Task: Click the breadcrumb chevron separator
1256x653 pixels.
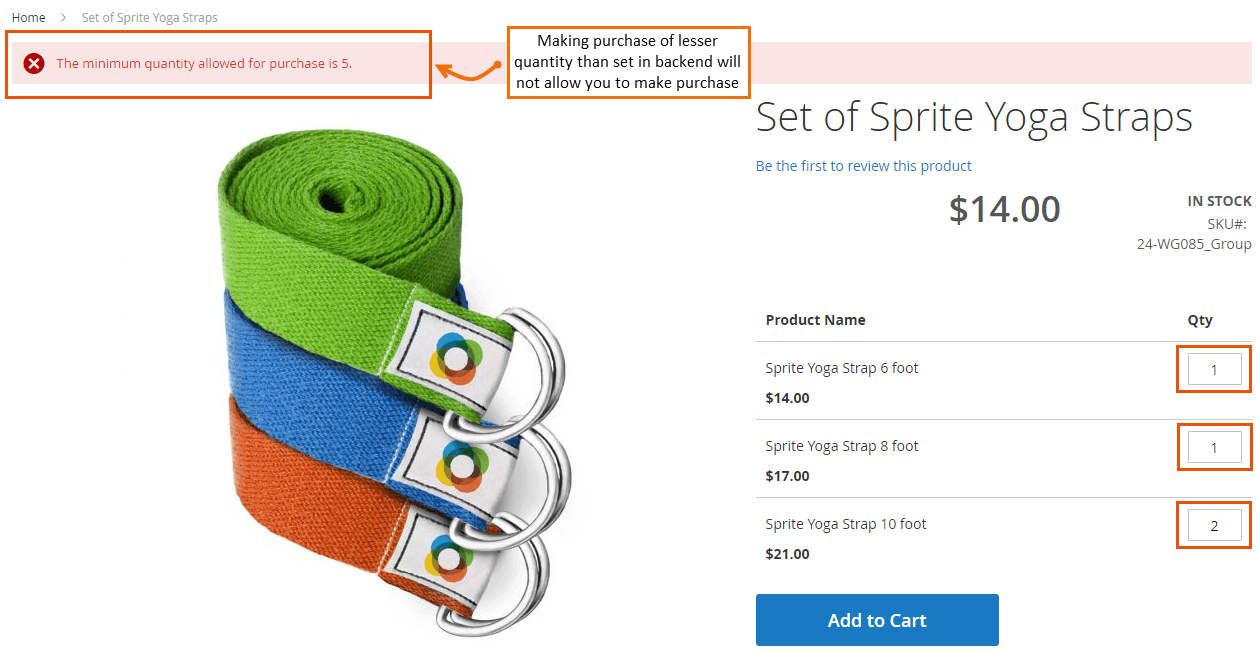Action: point(63,18)
